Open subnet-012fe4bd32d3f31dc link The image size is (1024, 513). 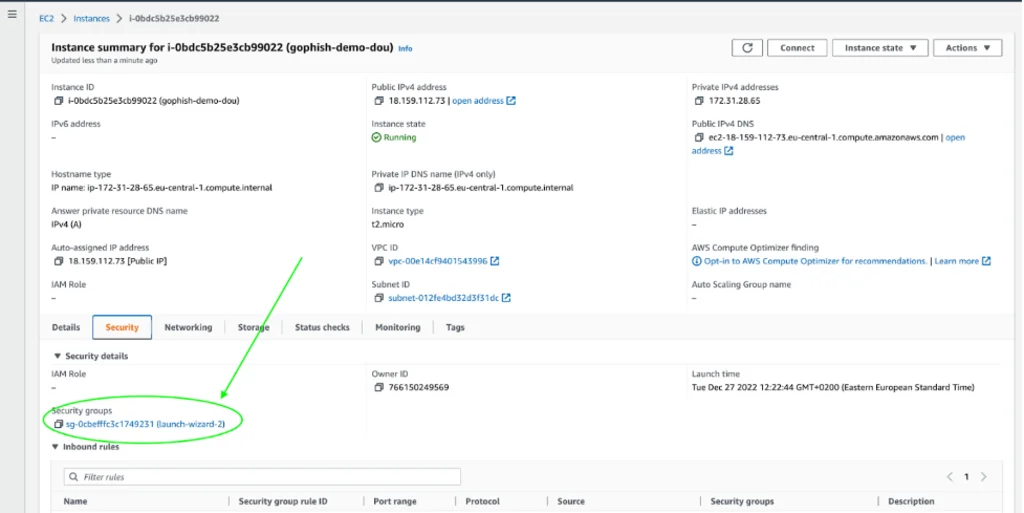point(443,298)
